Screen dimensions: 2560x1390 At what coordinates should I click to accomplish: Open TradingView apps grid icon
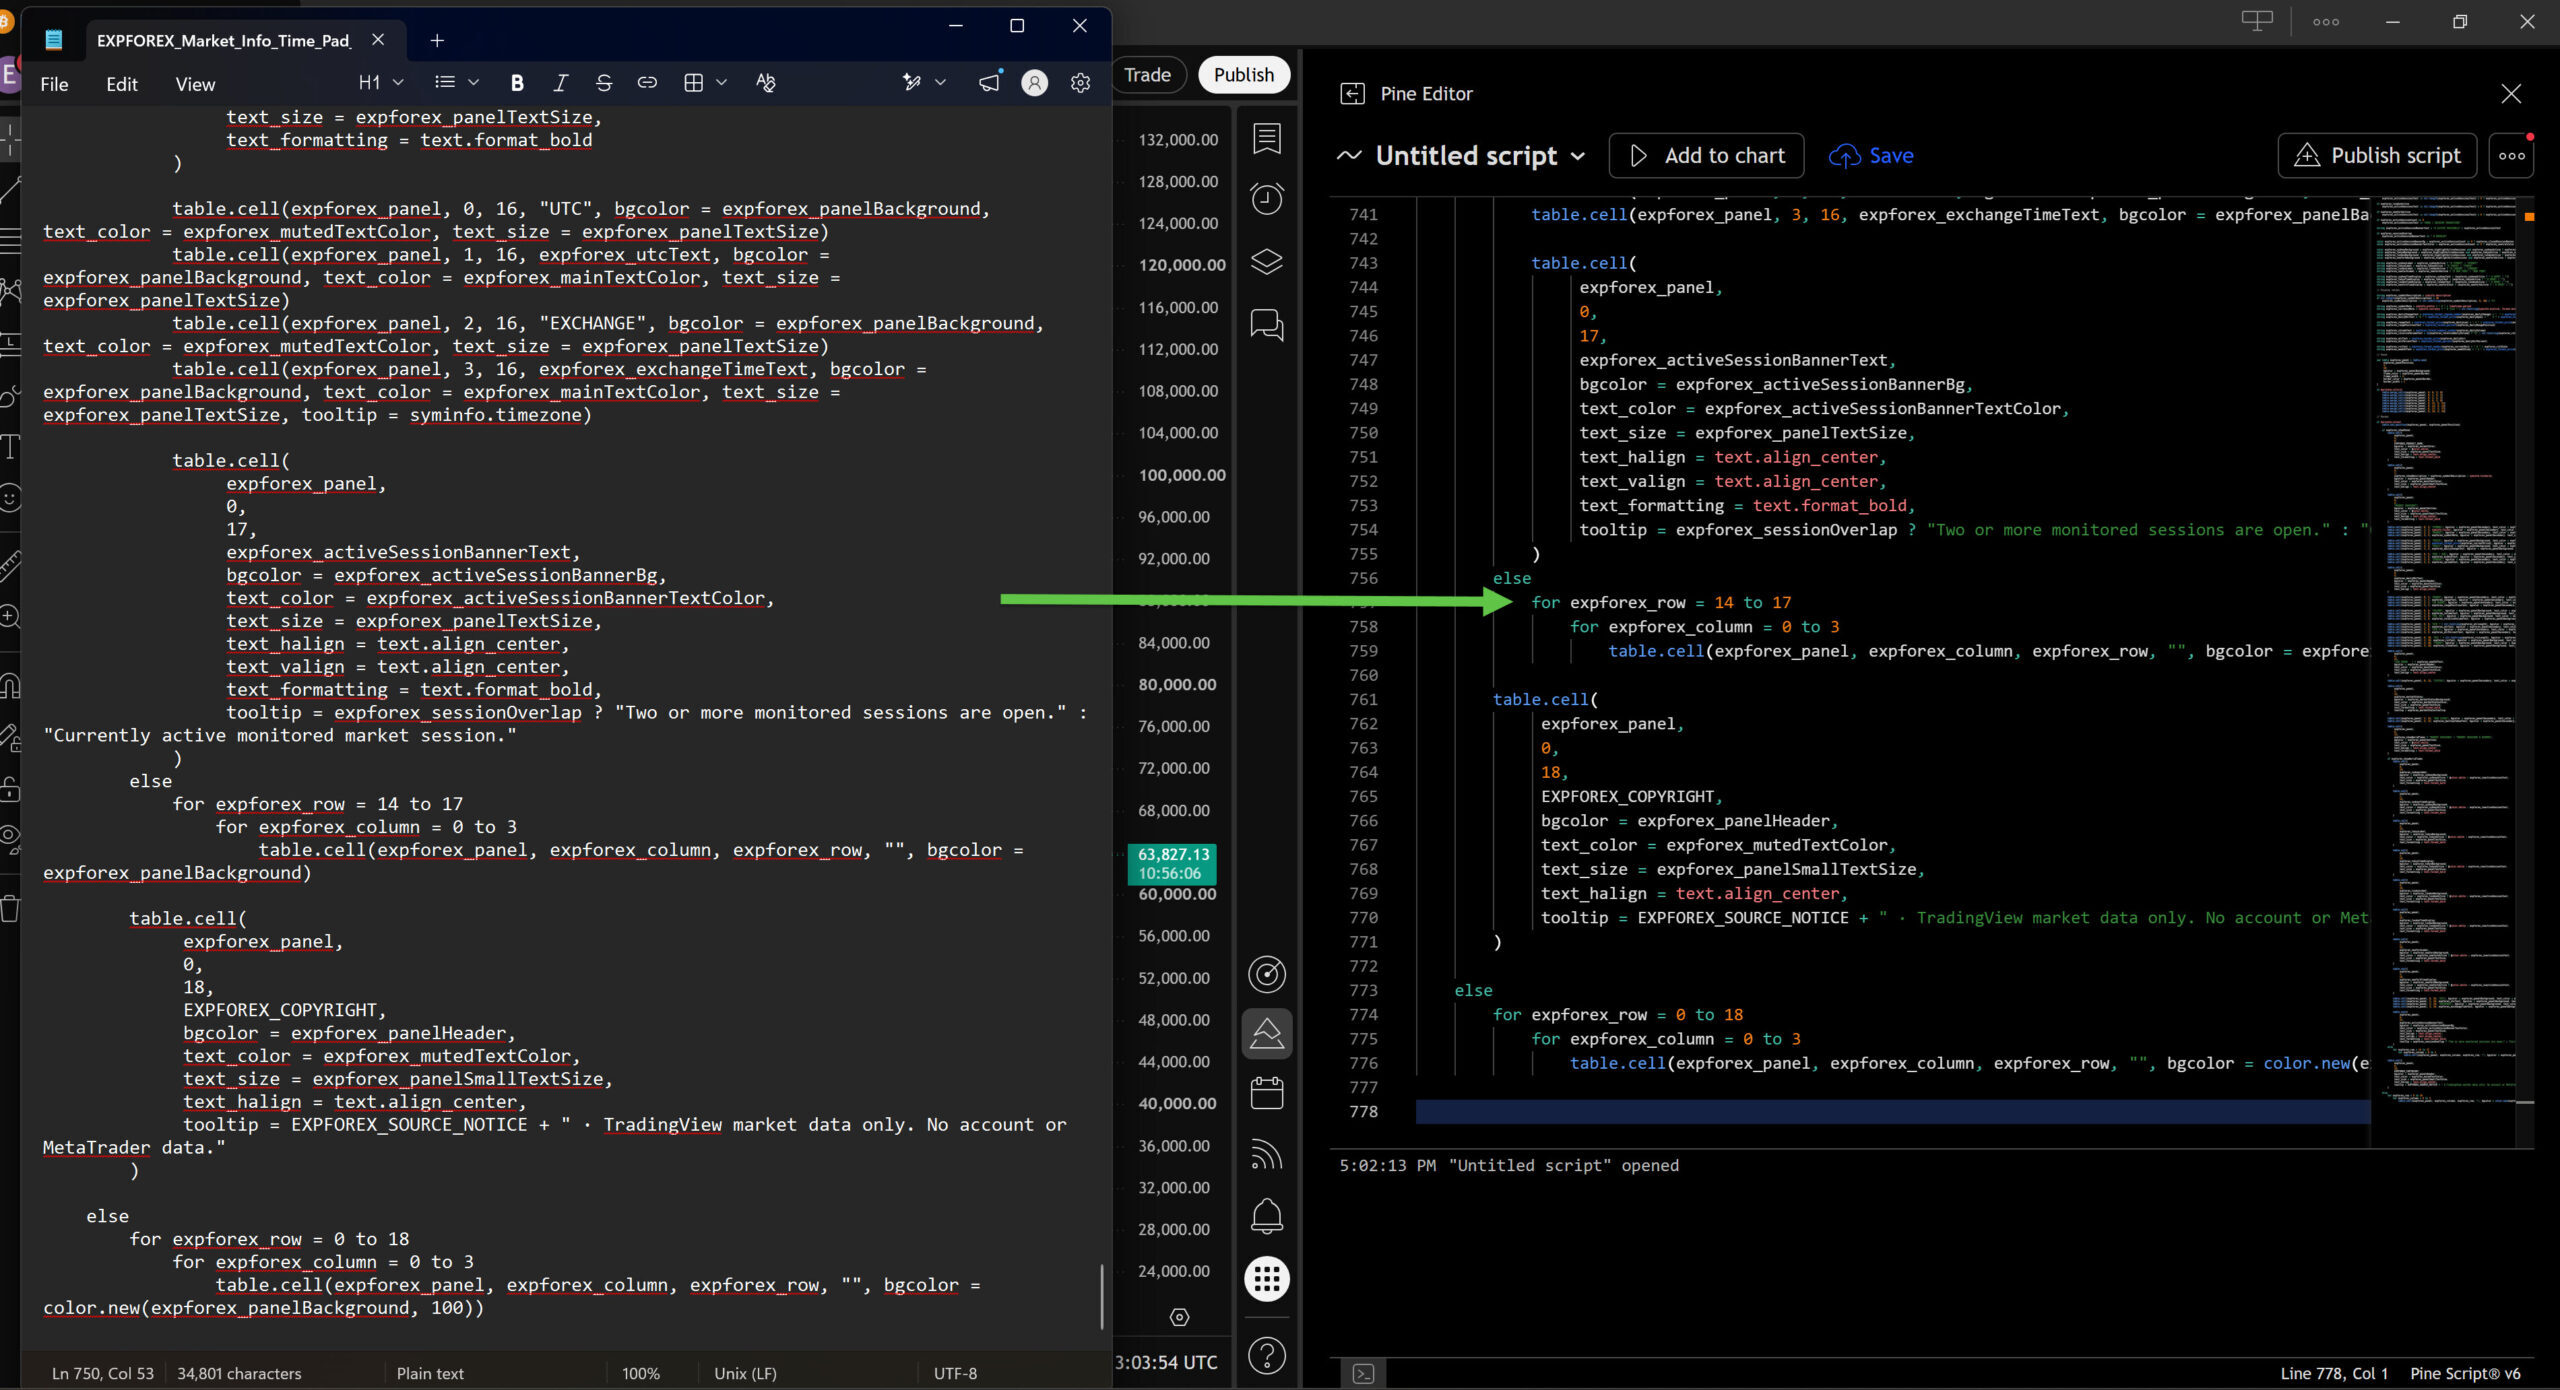click(1267, 1279)
